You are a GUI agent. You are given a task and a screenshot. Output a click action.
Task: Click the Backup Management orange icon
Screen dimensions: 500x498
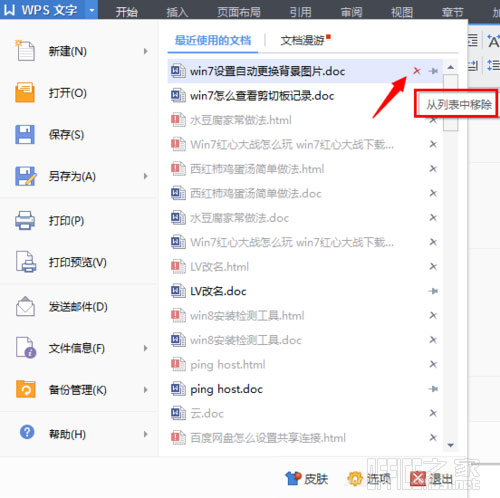click(x=25, y=389)
